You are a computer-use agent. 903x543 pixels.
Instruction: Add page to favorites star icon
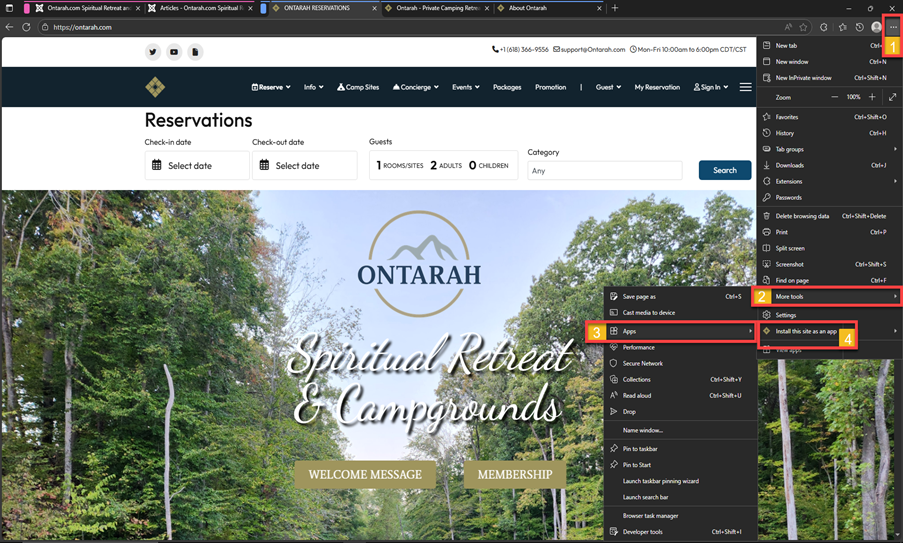[x=803, y=27]
